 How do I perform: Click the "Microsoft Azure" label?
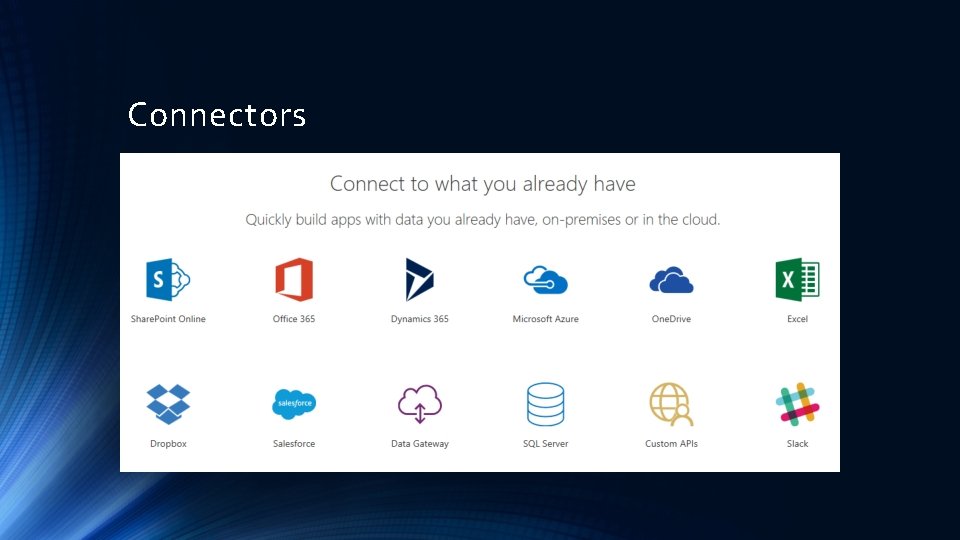[546, 319]
